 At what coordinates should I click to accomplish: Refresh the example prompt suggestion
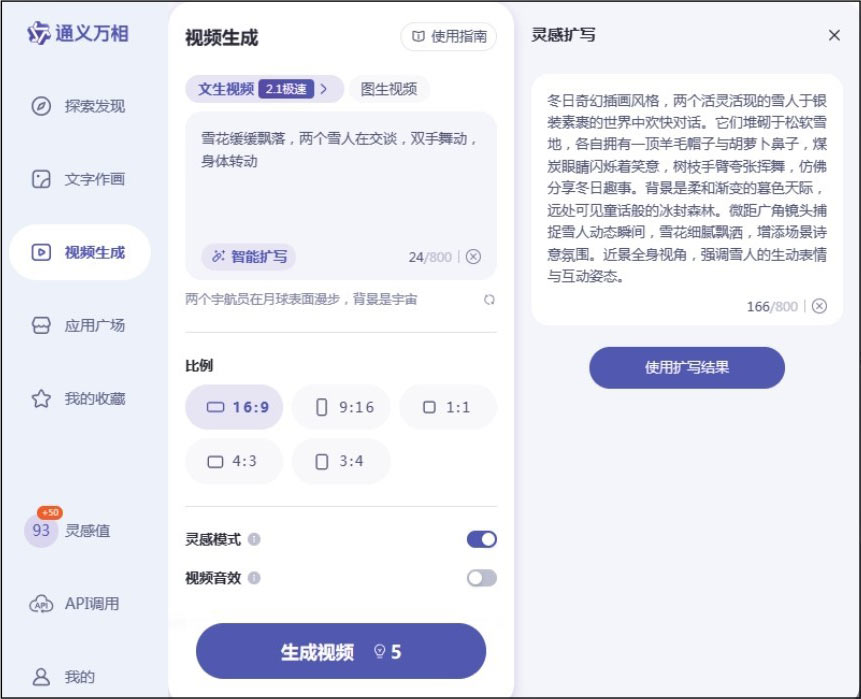pyautogui.click(x=489, y=299)
